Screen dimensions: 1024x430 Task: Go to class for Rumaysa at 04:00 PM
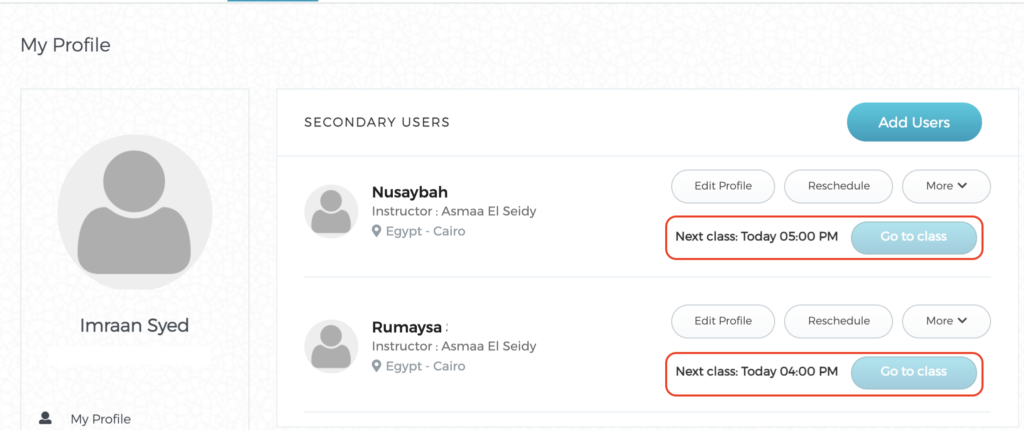point(914,372)
